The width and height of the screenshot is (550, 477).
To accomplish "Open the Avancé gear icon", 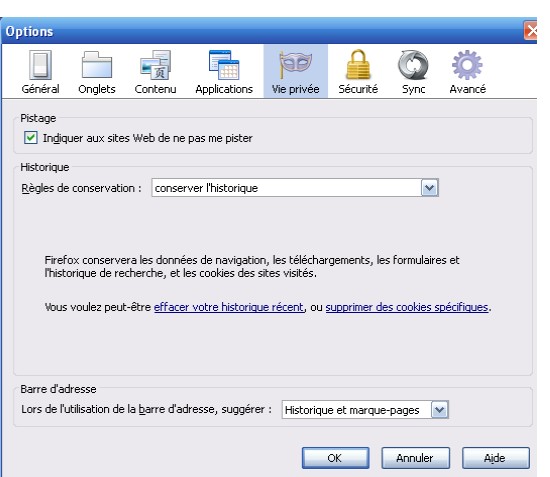I will 467,65.
